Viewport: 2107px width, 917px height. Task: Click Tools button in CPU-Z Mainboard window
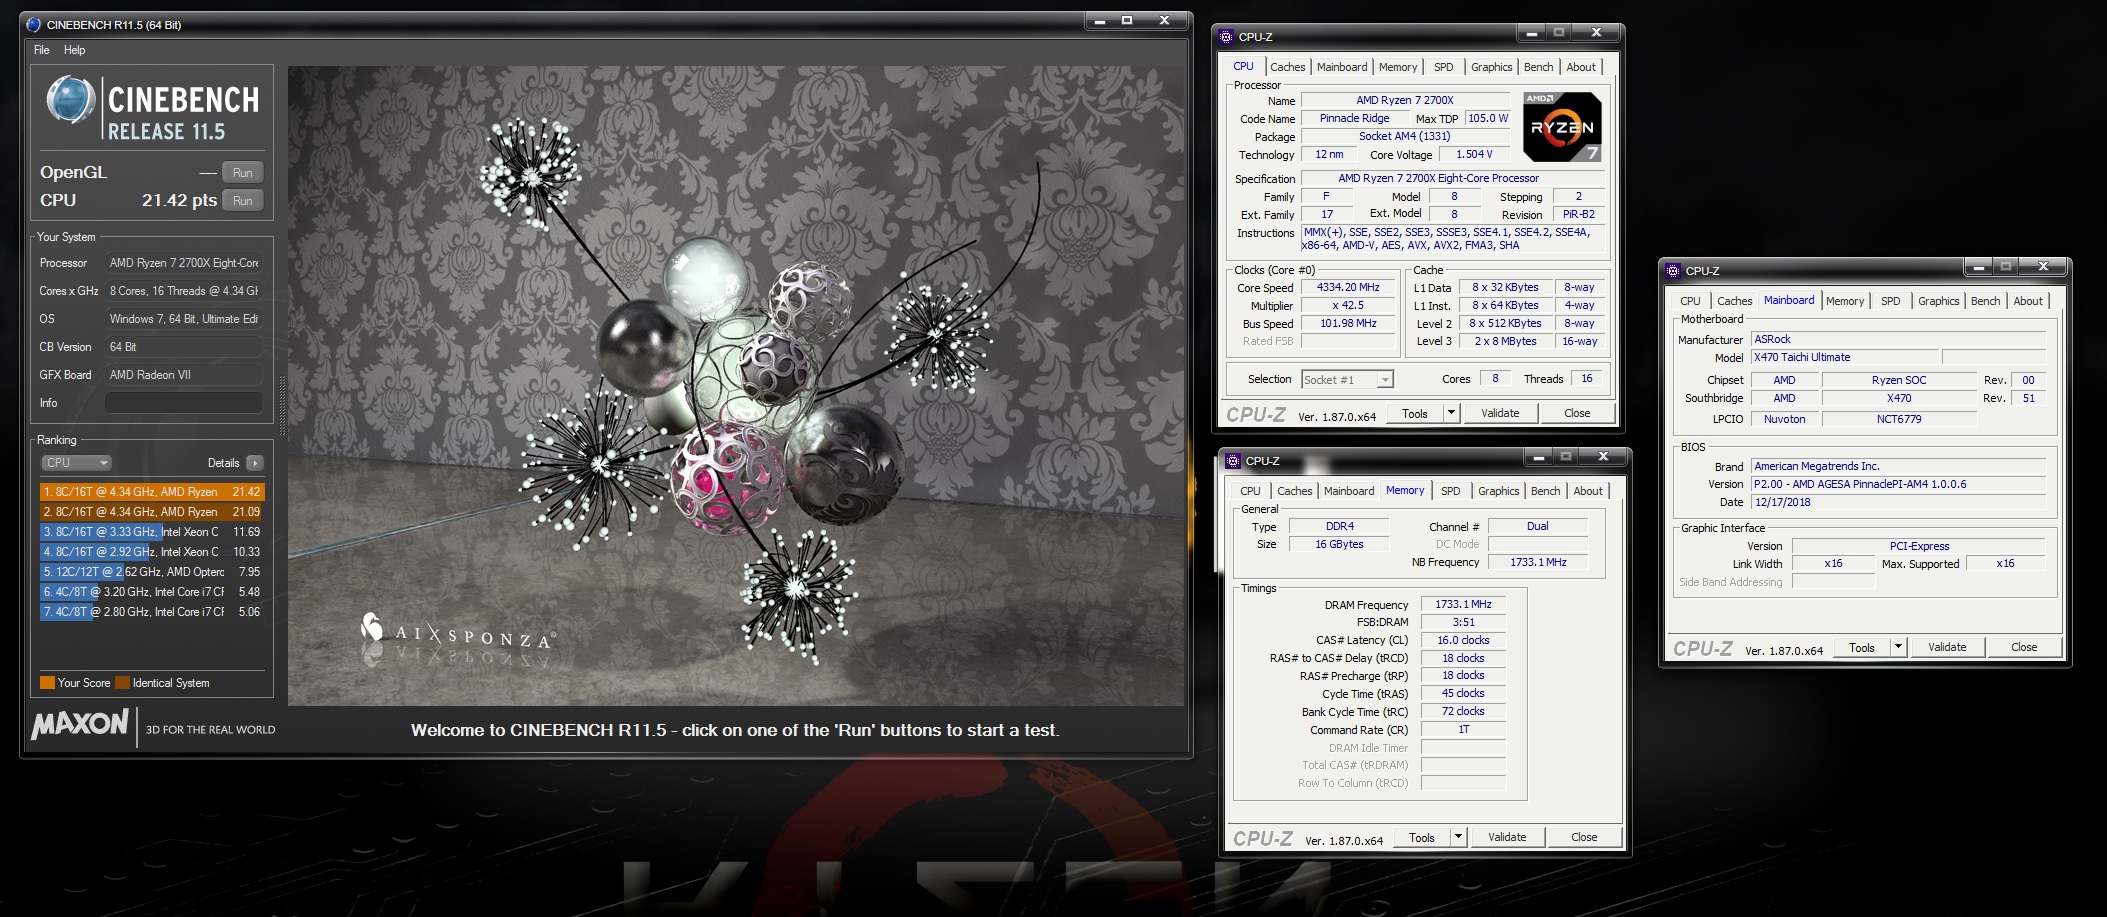click(x=1861, y=648)
